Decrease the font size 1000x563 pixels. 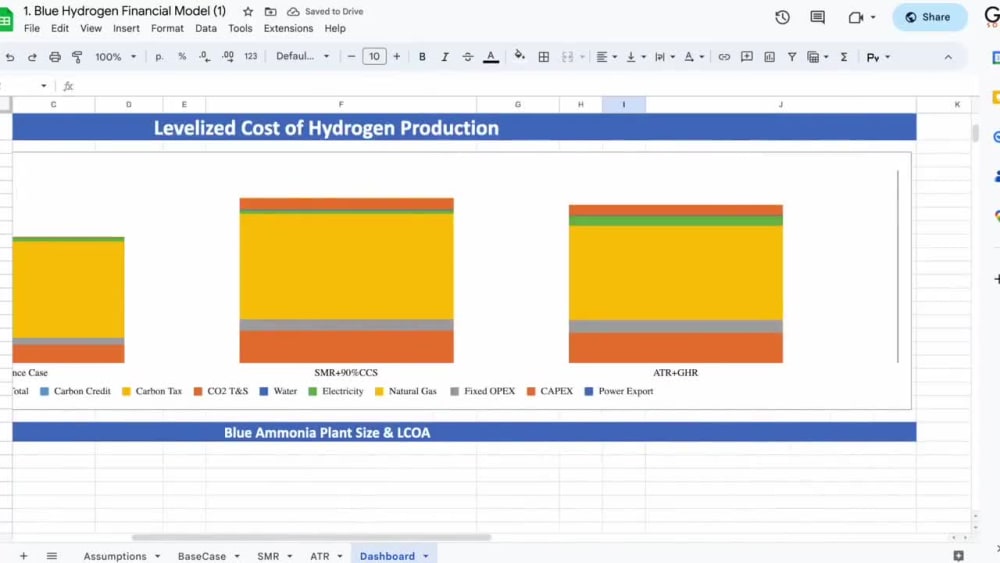click(x=351, y=57)
